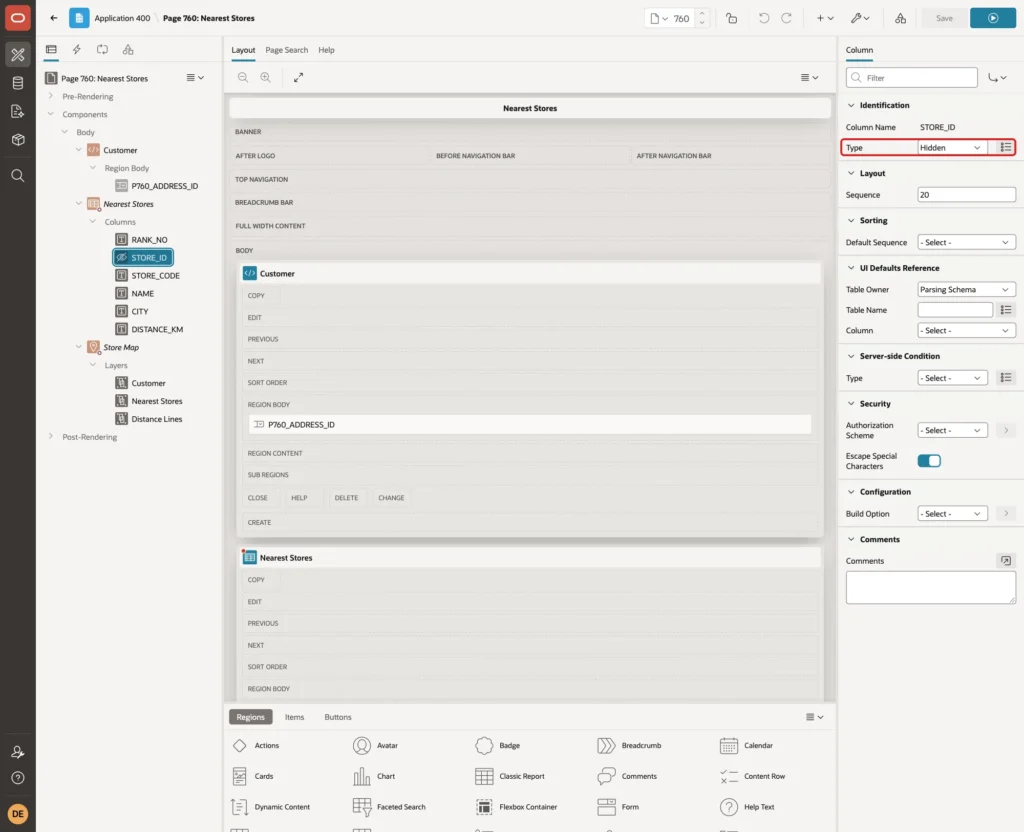Image resolution: width=1024 pixels, height=832 pixels.
Task: Open the Authorization Scheme dropdown
Action: 952,430
